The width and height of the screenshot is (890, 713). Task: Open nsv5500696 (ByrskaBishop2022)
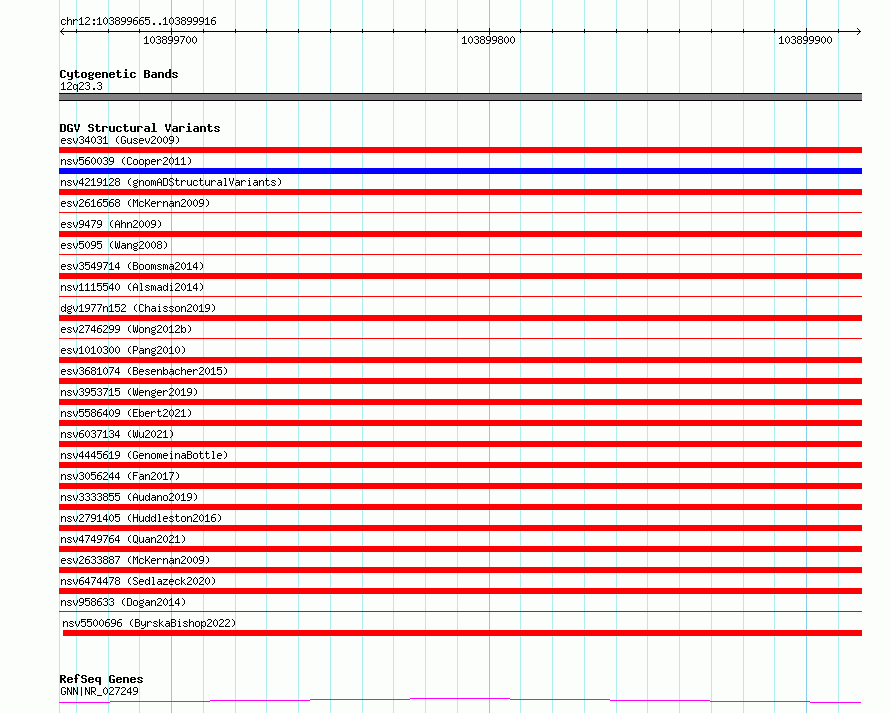[149, 623]
